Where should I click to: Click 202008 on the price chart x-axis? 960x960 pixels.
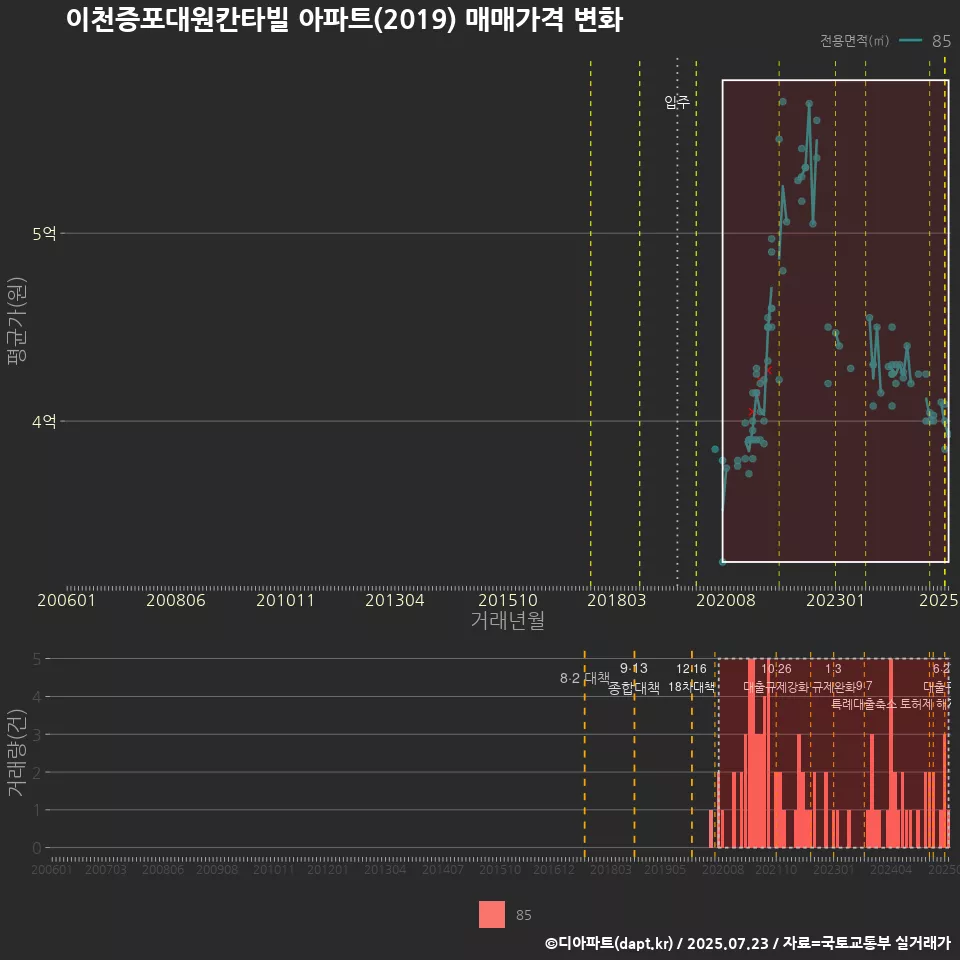[726, 600]
